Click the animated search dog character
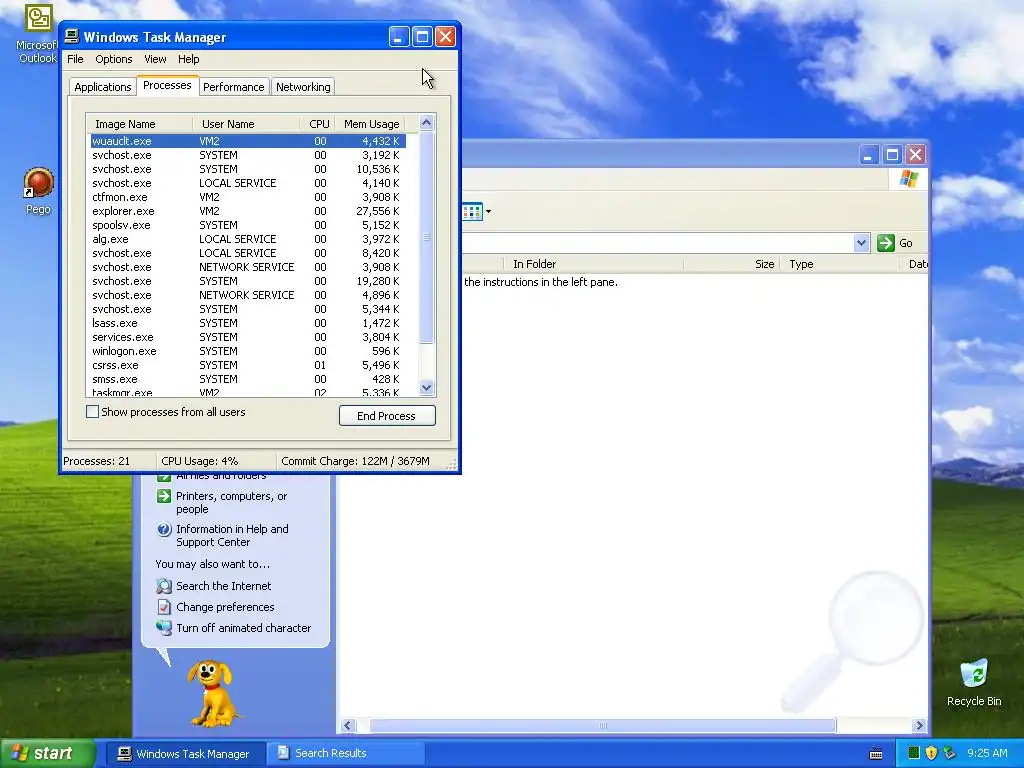 tap(212, 694)
